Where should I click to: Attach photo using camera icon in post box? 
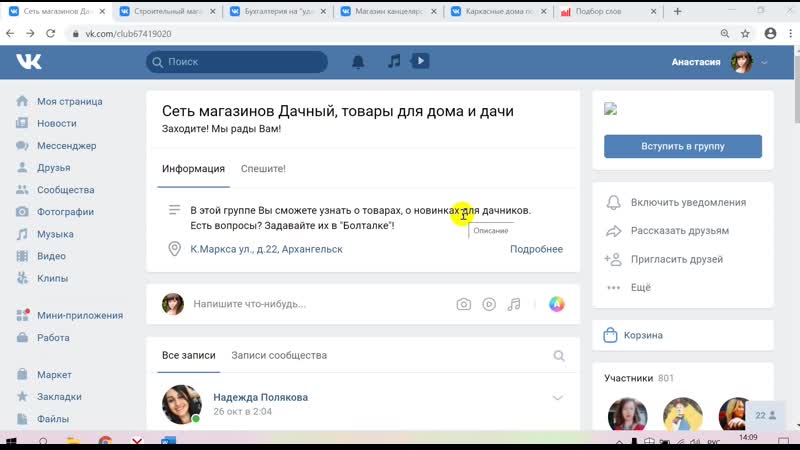(x=463, y=304)
